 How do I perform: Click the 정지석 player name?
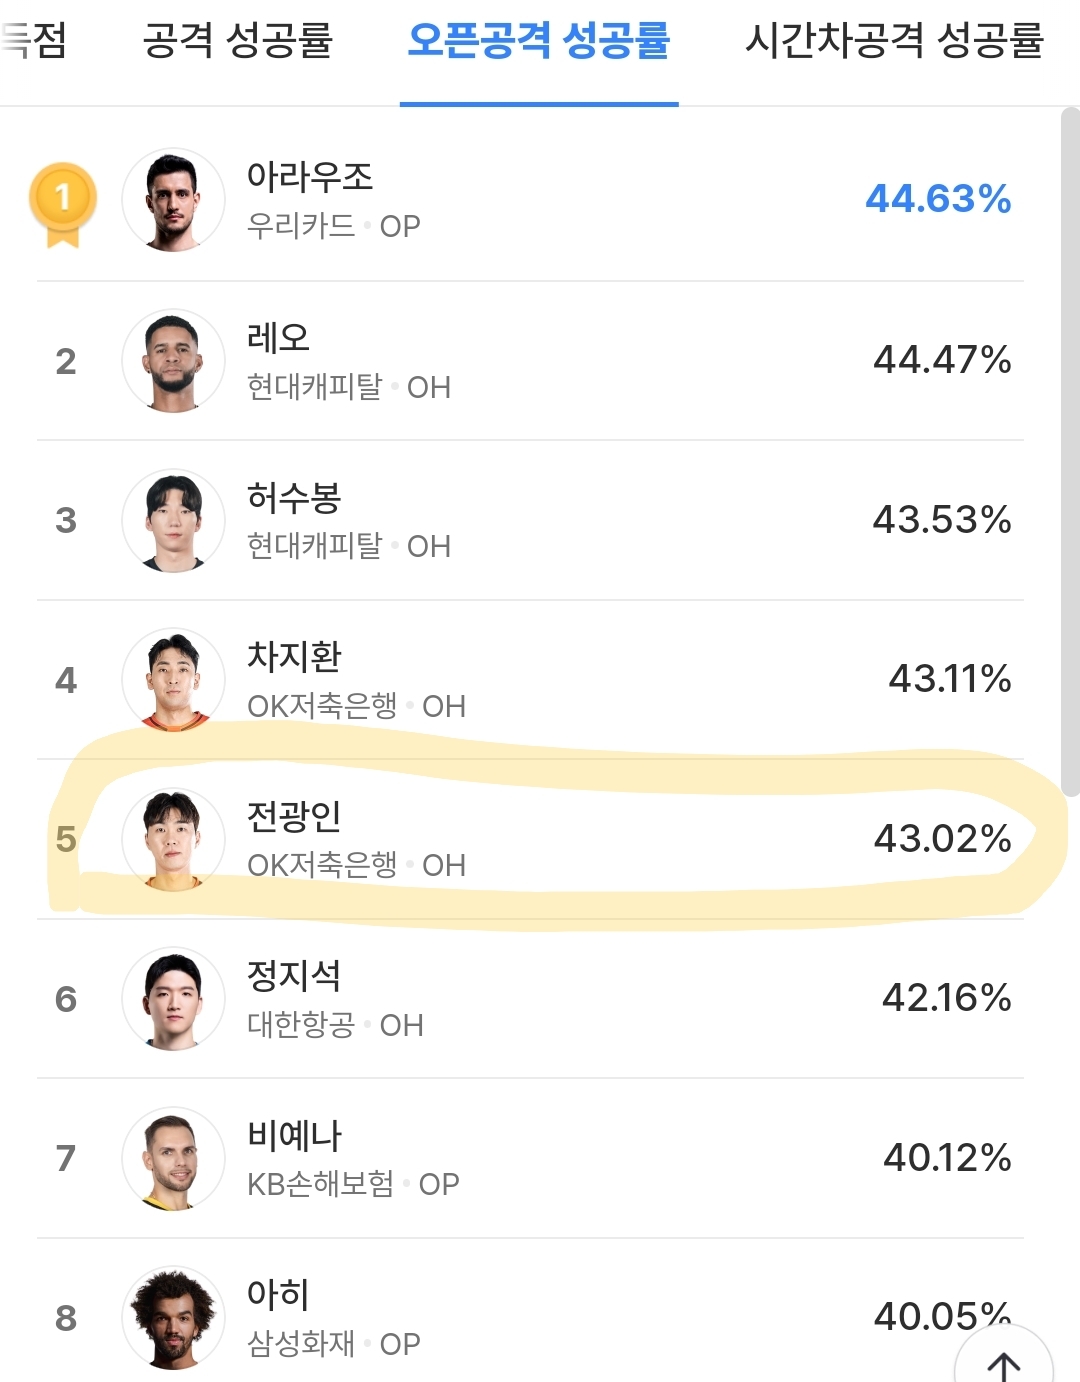point(294,975)
